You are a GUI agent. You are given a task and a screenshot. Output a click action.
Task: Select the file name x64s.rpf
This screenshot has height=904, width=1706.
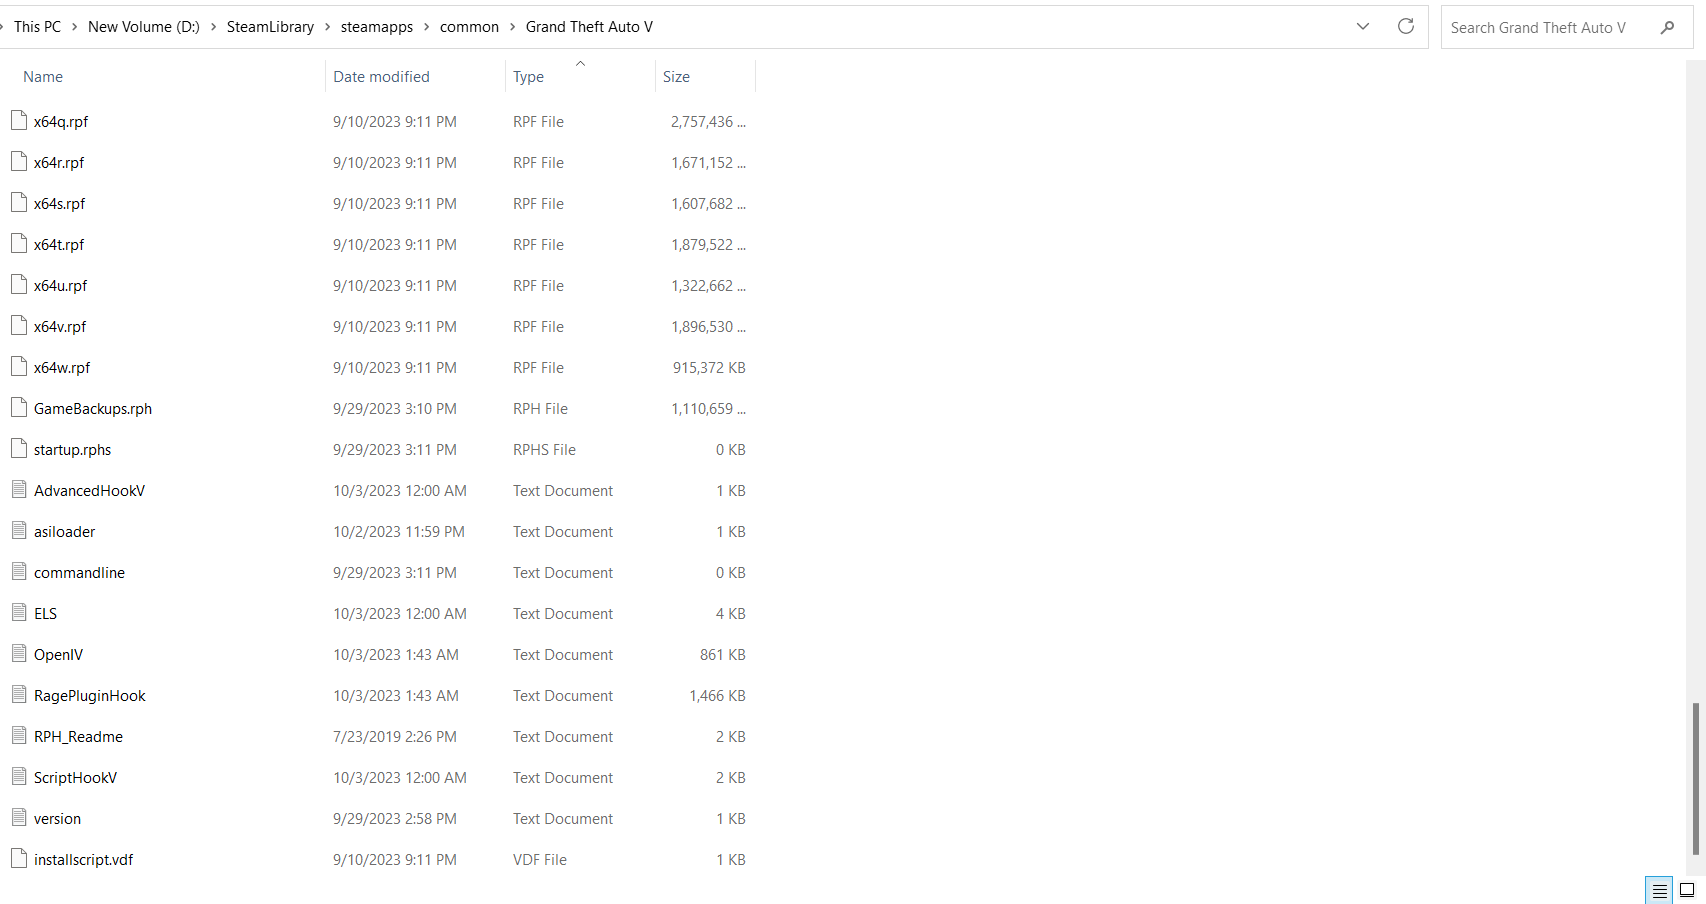(x=60, y=204)
